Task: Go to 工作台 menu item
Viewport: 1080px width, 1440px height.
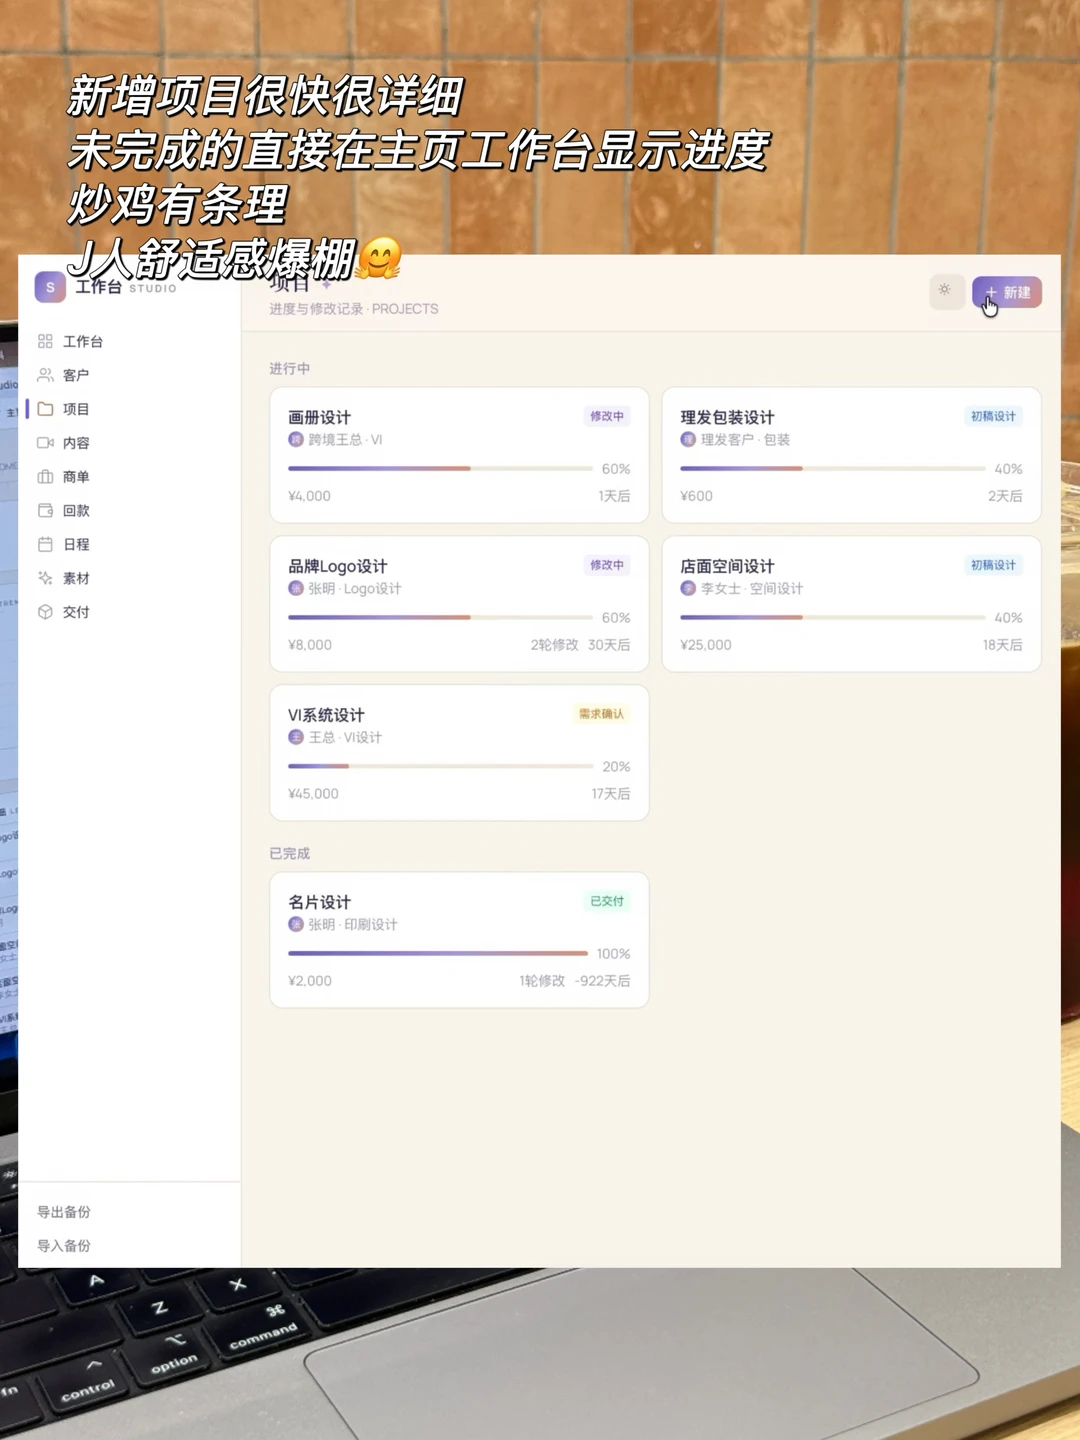Action: [x=83, y=341]
